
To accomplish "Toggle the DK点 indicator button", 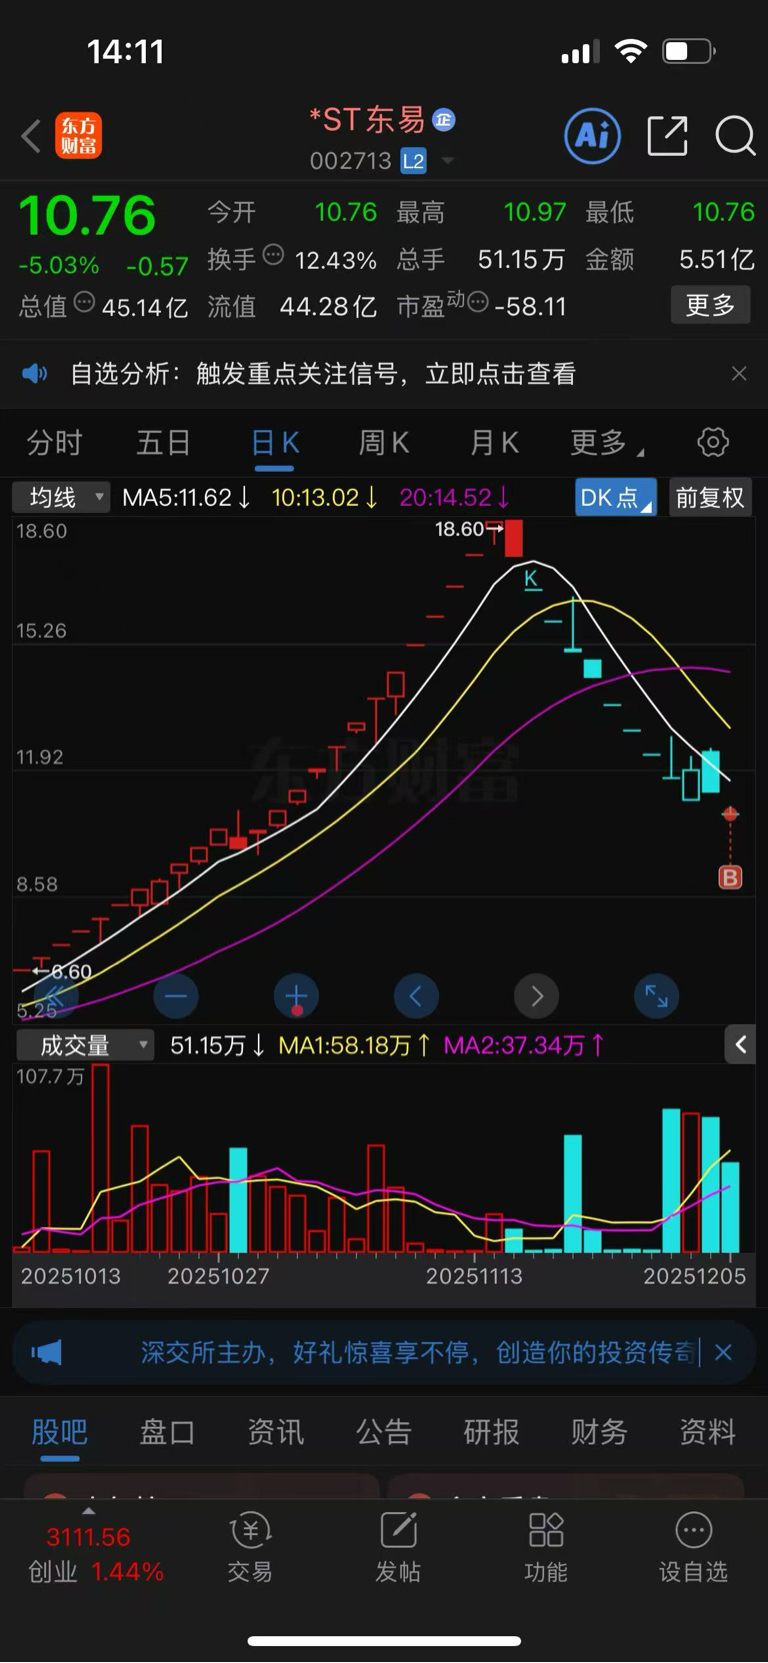I will click(616, 497).
